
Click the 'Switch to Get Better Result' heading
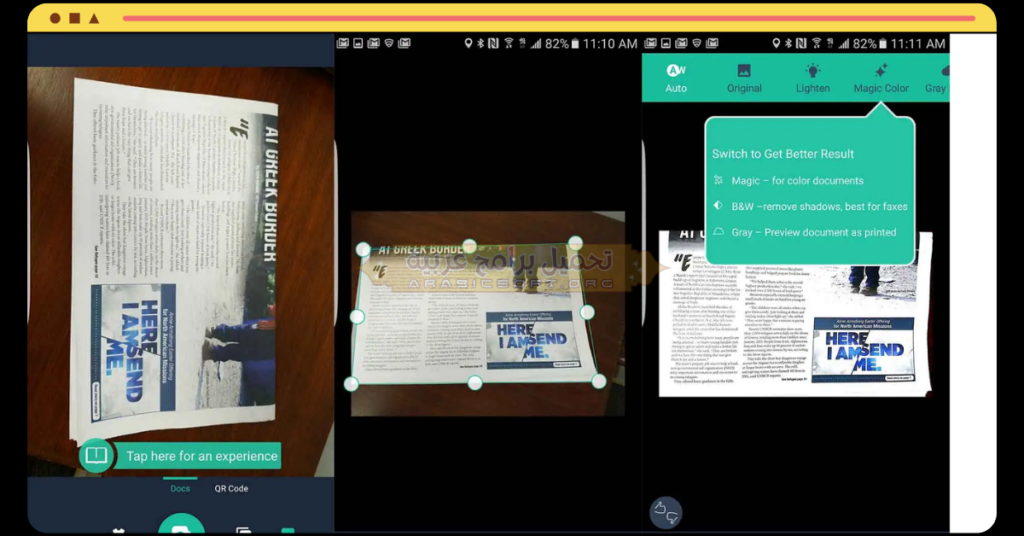point(783,154)
